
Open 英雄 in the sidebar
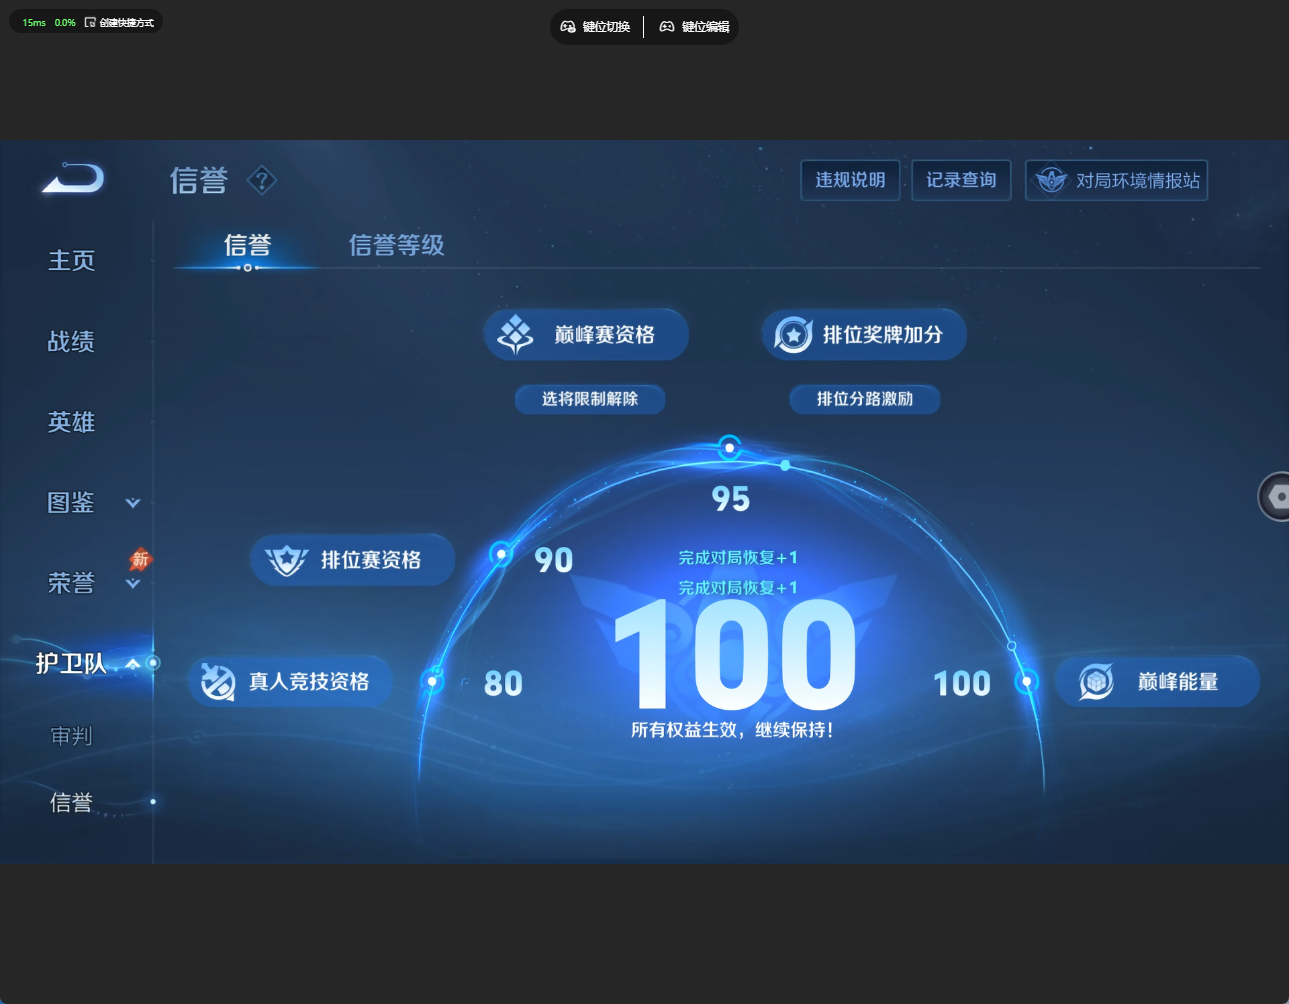[x=71, y=422]
